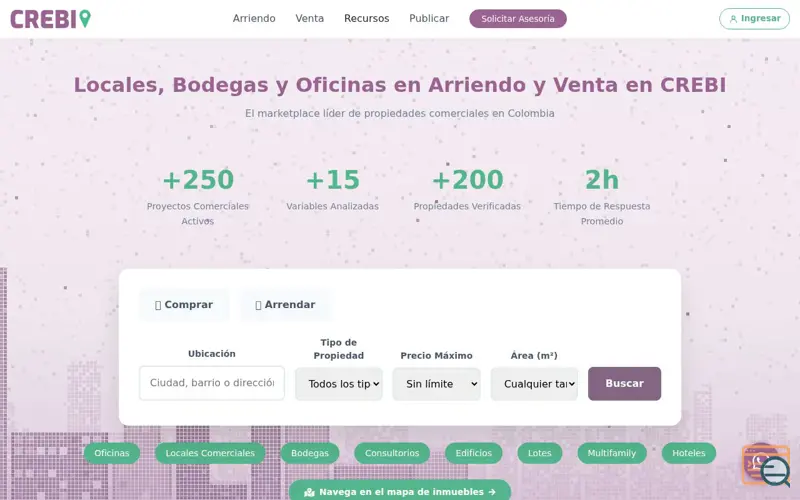Open the Venta menu
This screenshot has width=800, height=500.
point(310,18)
